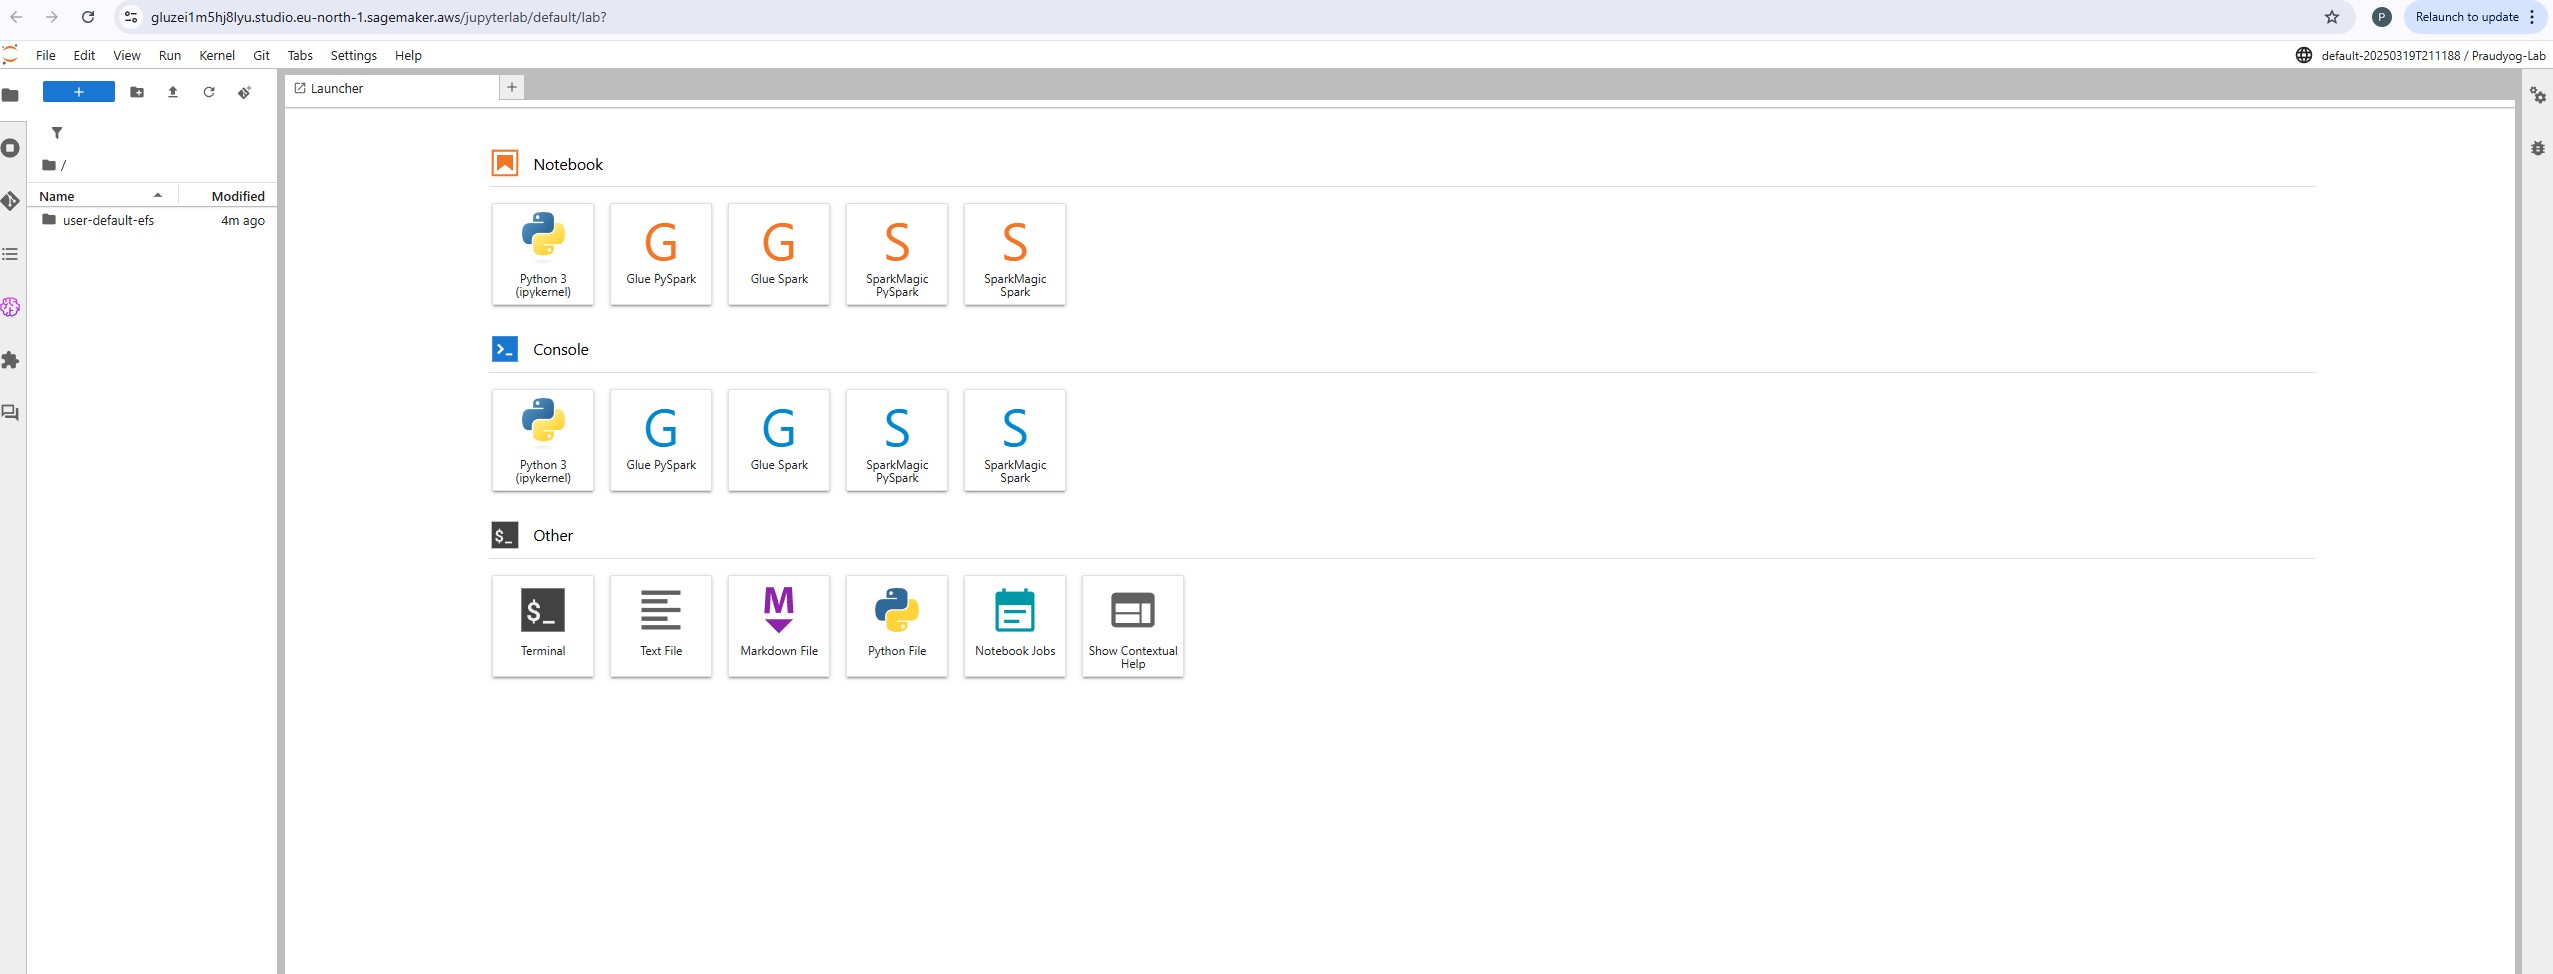Screen dimensions: 2553x974
Task: Click the blue new launcher button
Action: coord(78,92)
